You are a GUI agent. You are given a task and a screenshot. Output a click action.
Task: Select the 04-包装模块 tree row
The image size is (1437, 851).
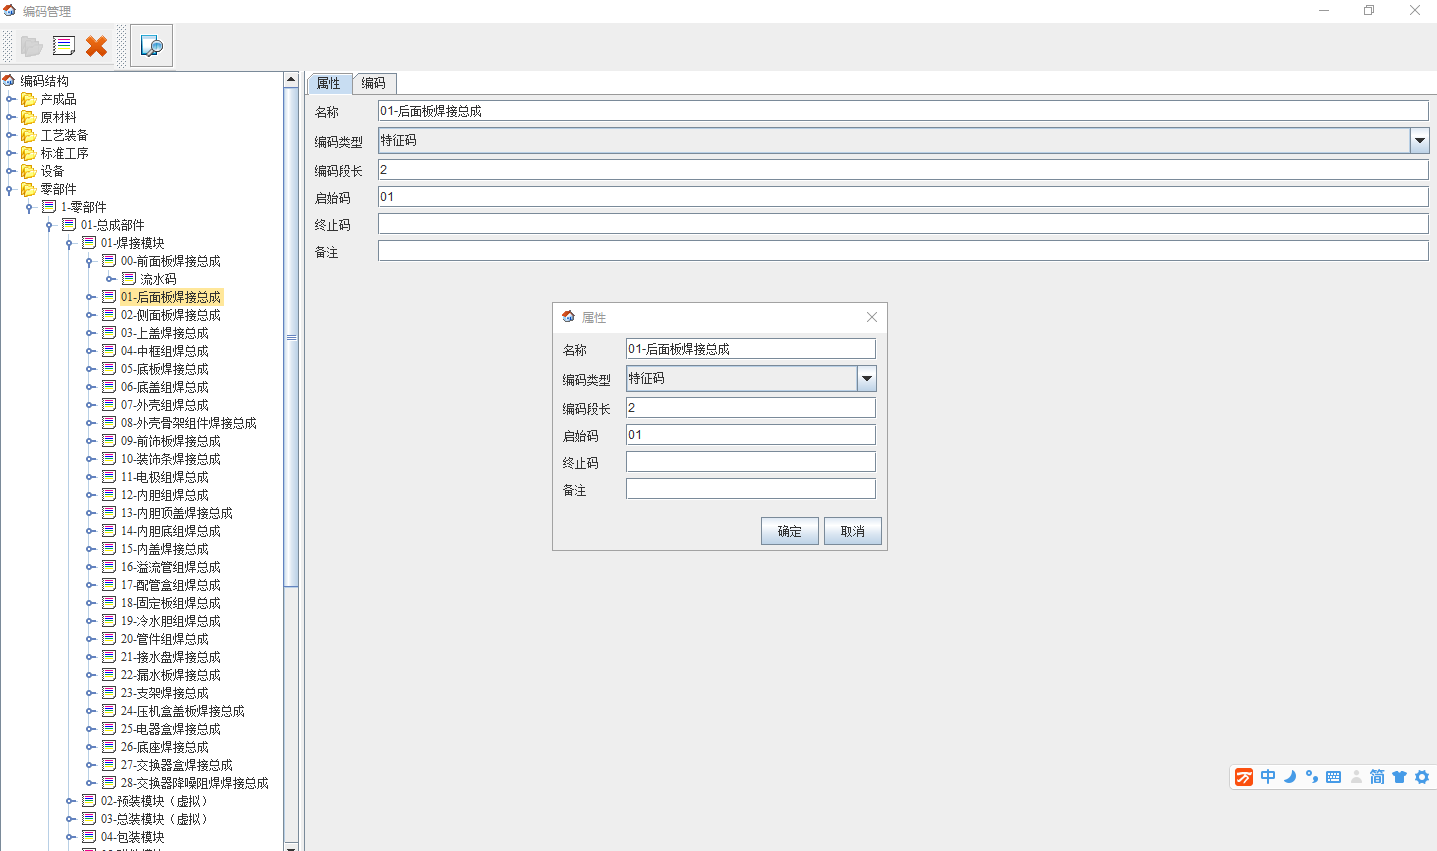tap(133, 837)
